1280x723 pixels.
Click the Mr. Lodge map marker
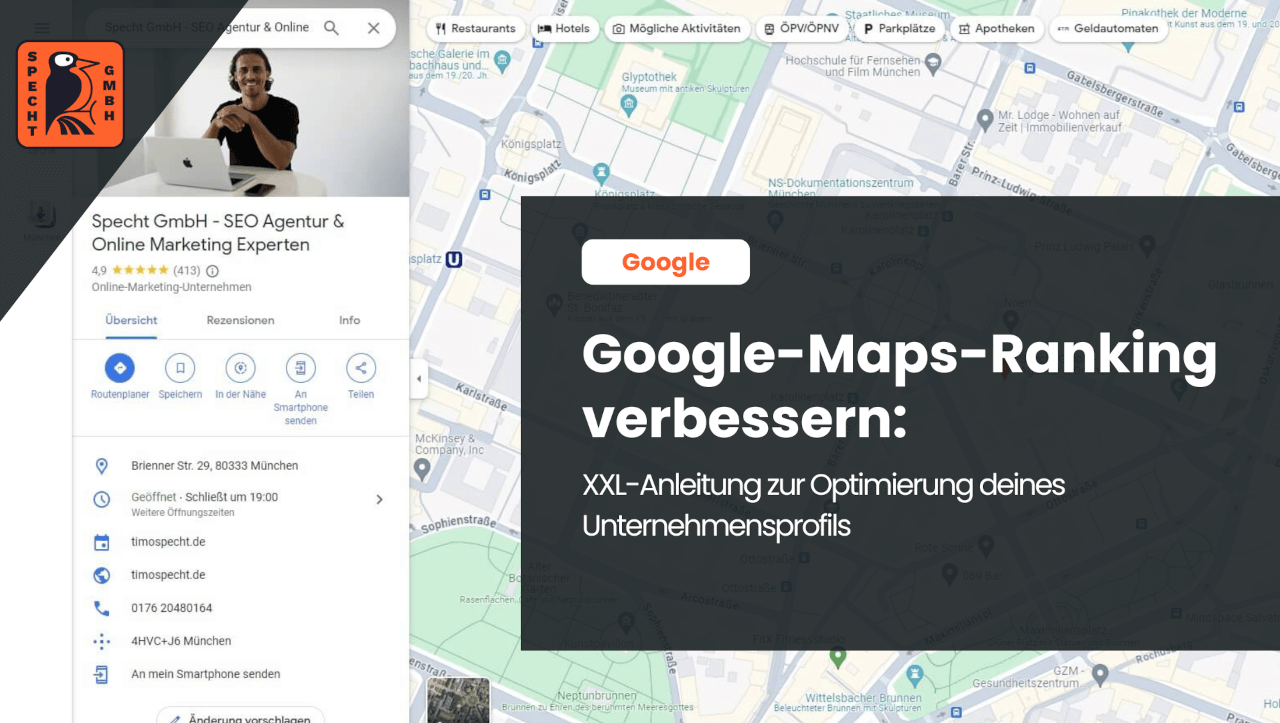(x=985, y=121)
